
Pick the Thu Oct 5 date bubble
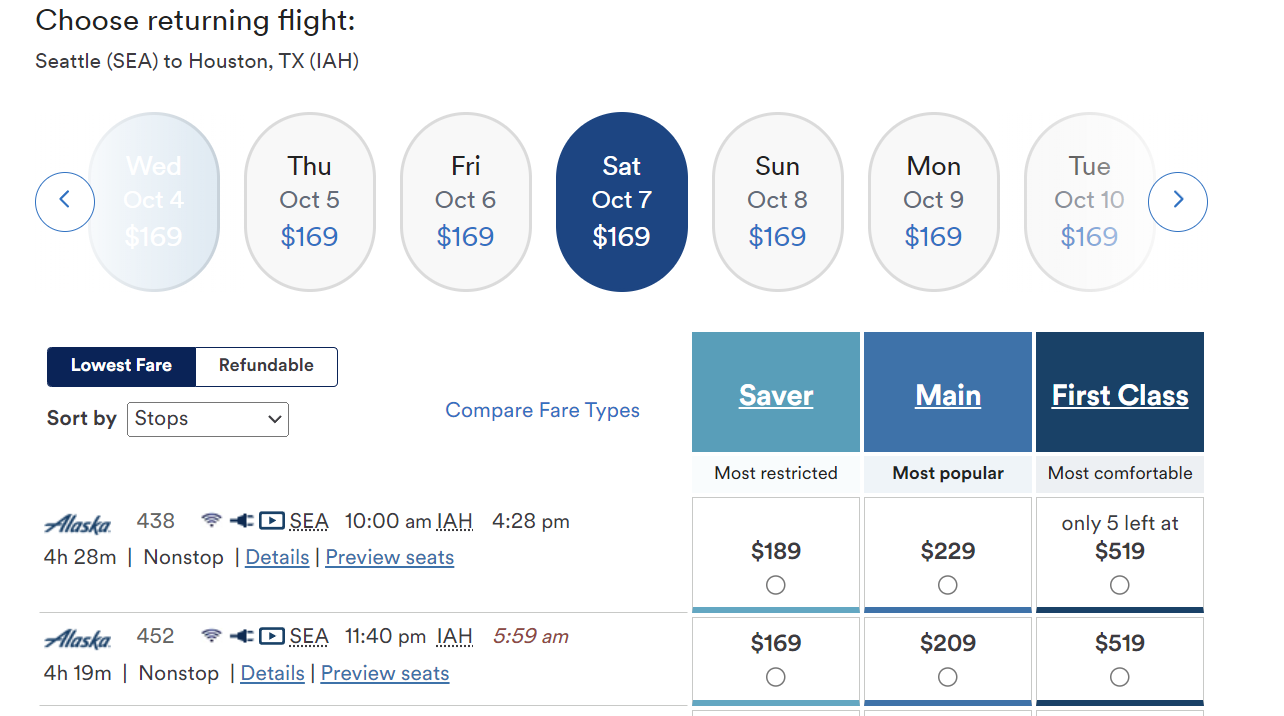click(x=310, y=202)
